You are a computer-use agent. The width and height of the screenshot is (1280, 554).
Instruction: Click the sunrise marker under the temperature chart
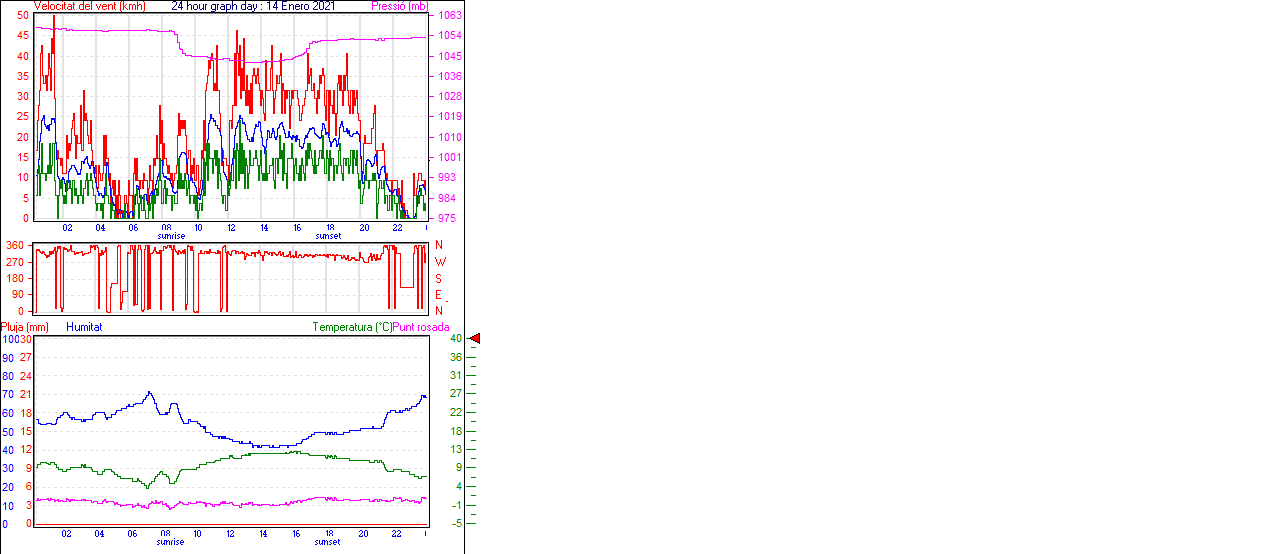[171, 542]
